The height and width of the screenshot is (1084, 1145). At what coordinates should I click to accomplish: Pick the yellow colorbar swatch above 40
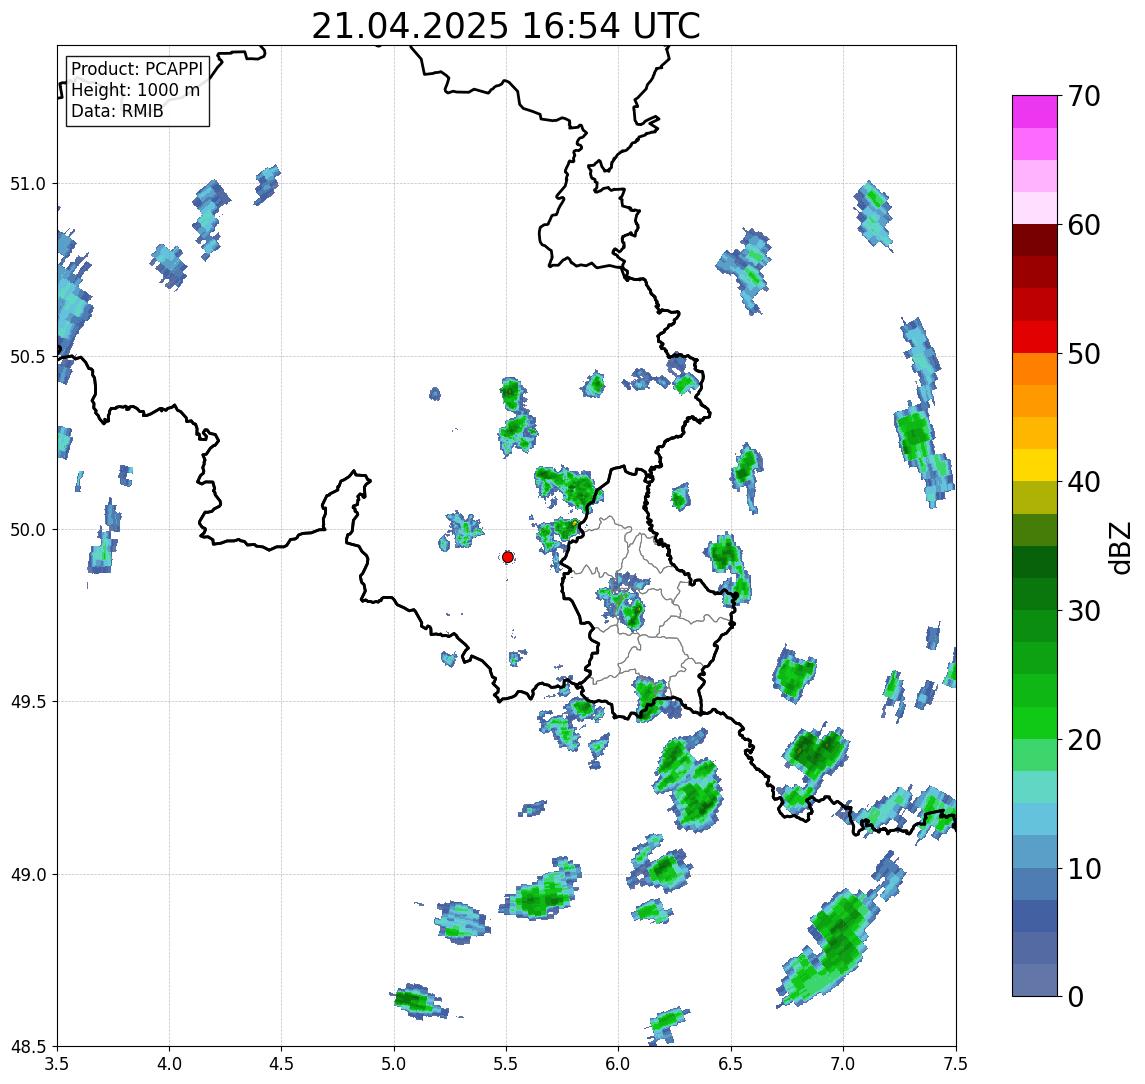(x=1035, y=465)
